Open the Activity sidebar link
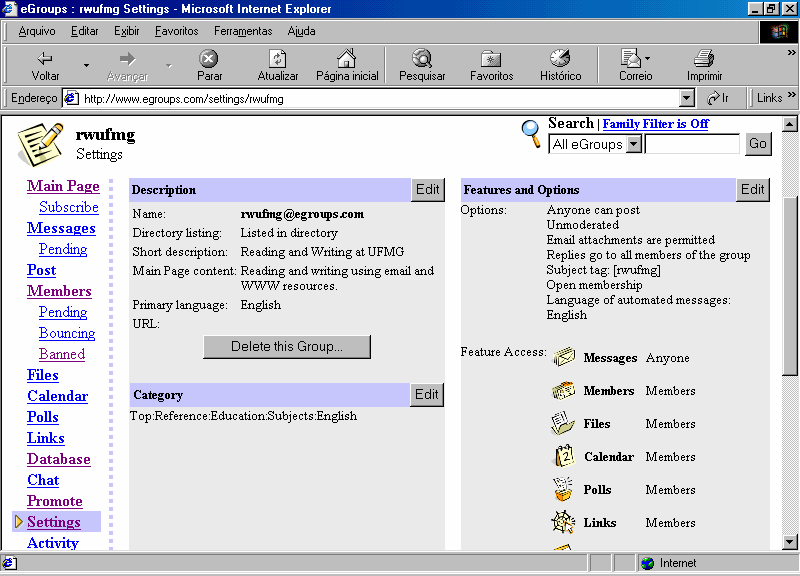The image size is (800, 576). [x=53, y=543]
